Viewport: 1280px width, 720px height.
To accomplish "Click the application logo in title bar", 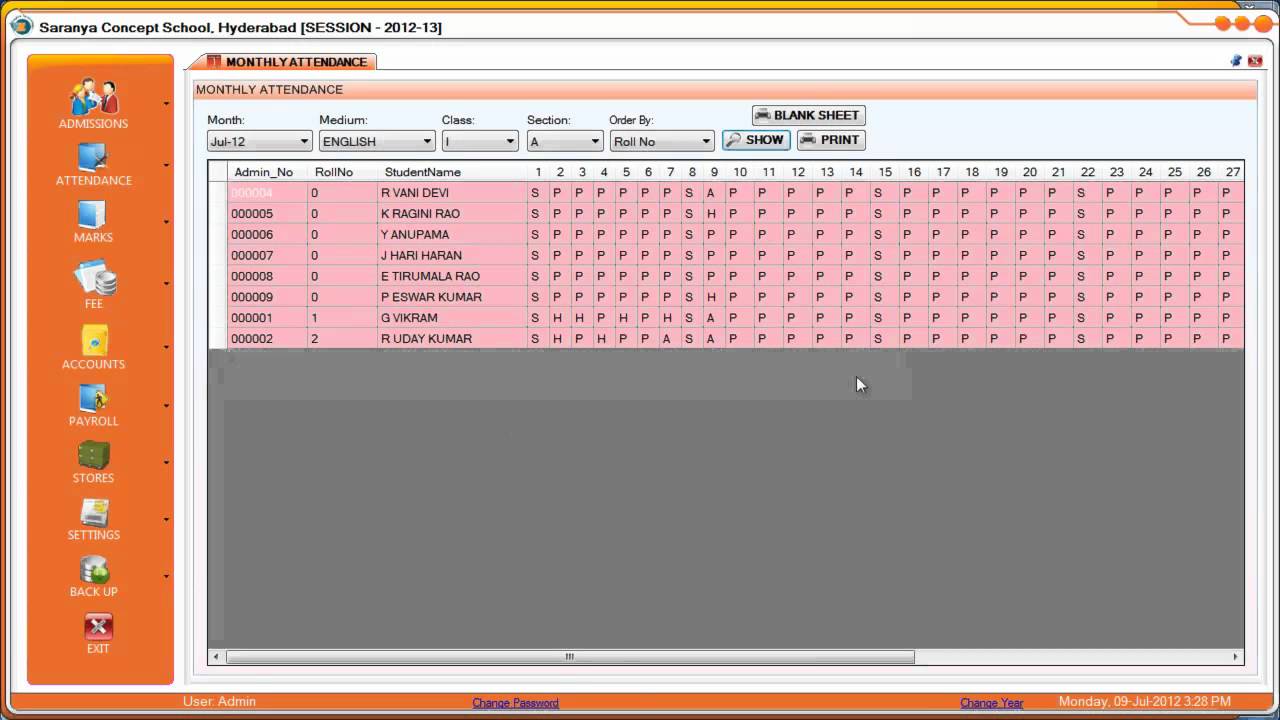I will tap(21, 26).
